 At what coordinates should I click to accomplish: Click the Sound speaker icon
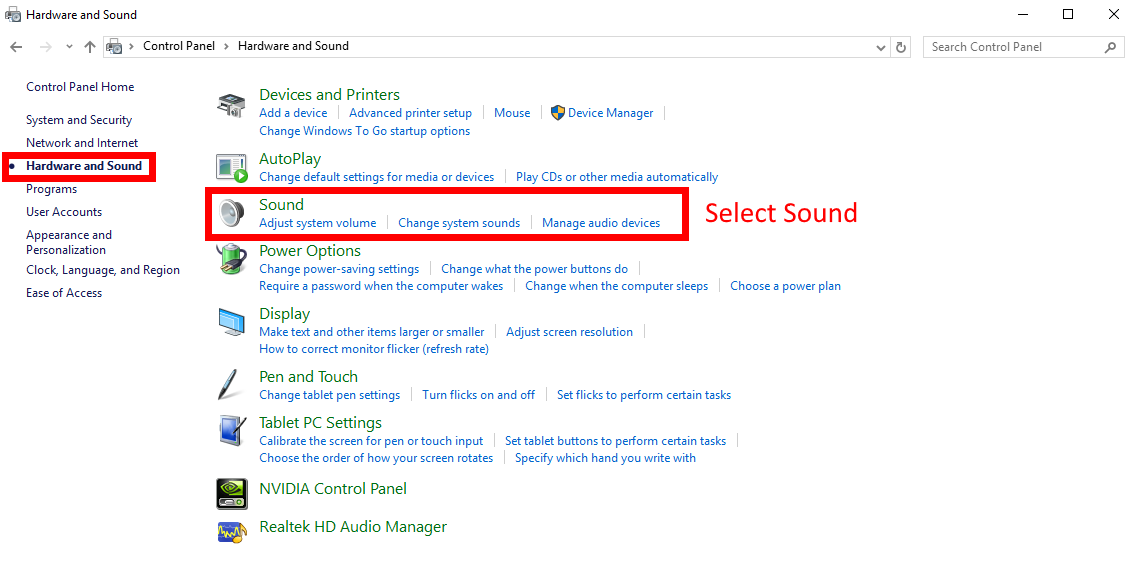(232, 213)
